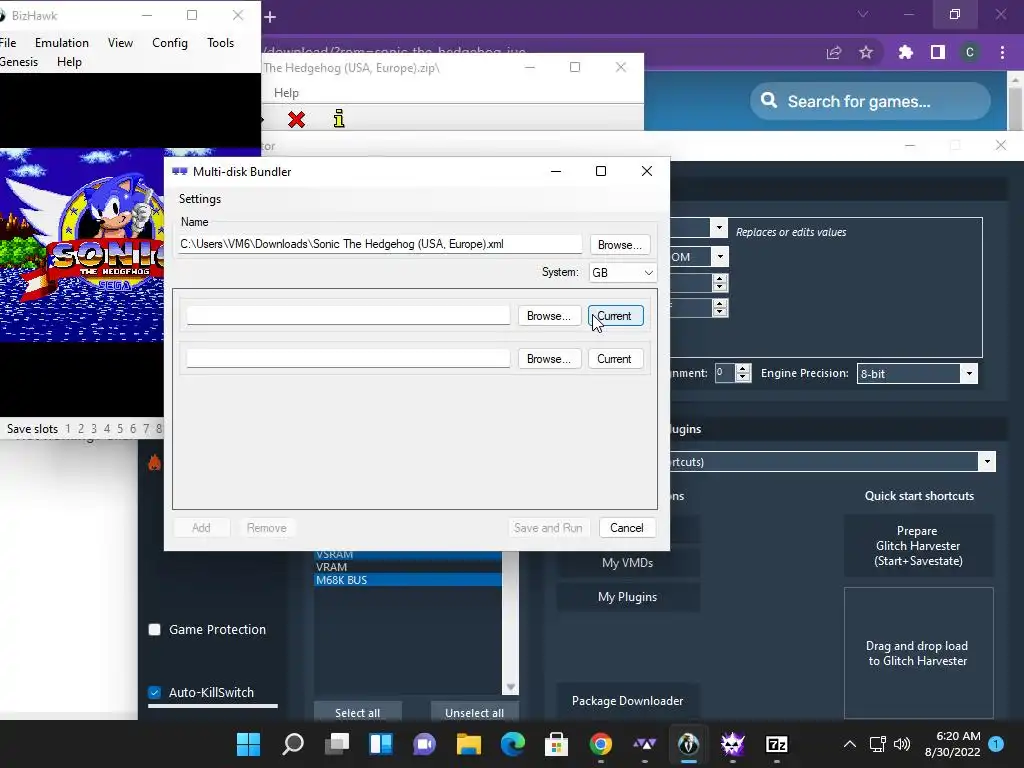The width and height of the screenshot is (1024, 768).
Task: Click the search magnifier icon on website
Action: tap(769, 101)
